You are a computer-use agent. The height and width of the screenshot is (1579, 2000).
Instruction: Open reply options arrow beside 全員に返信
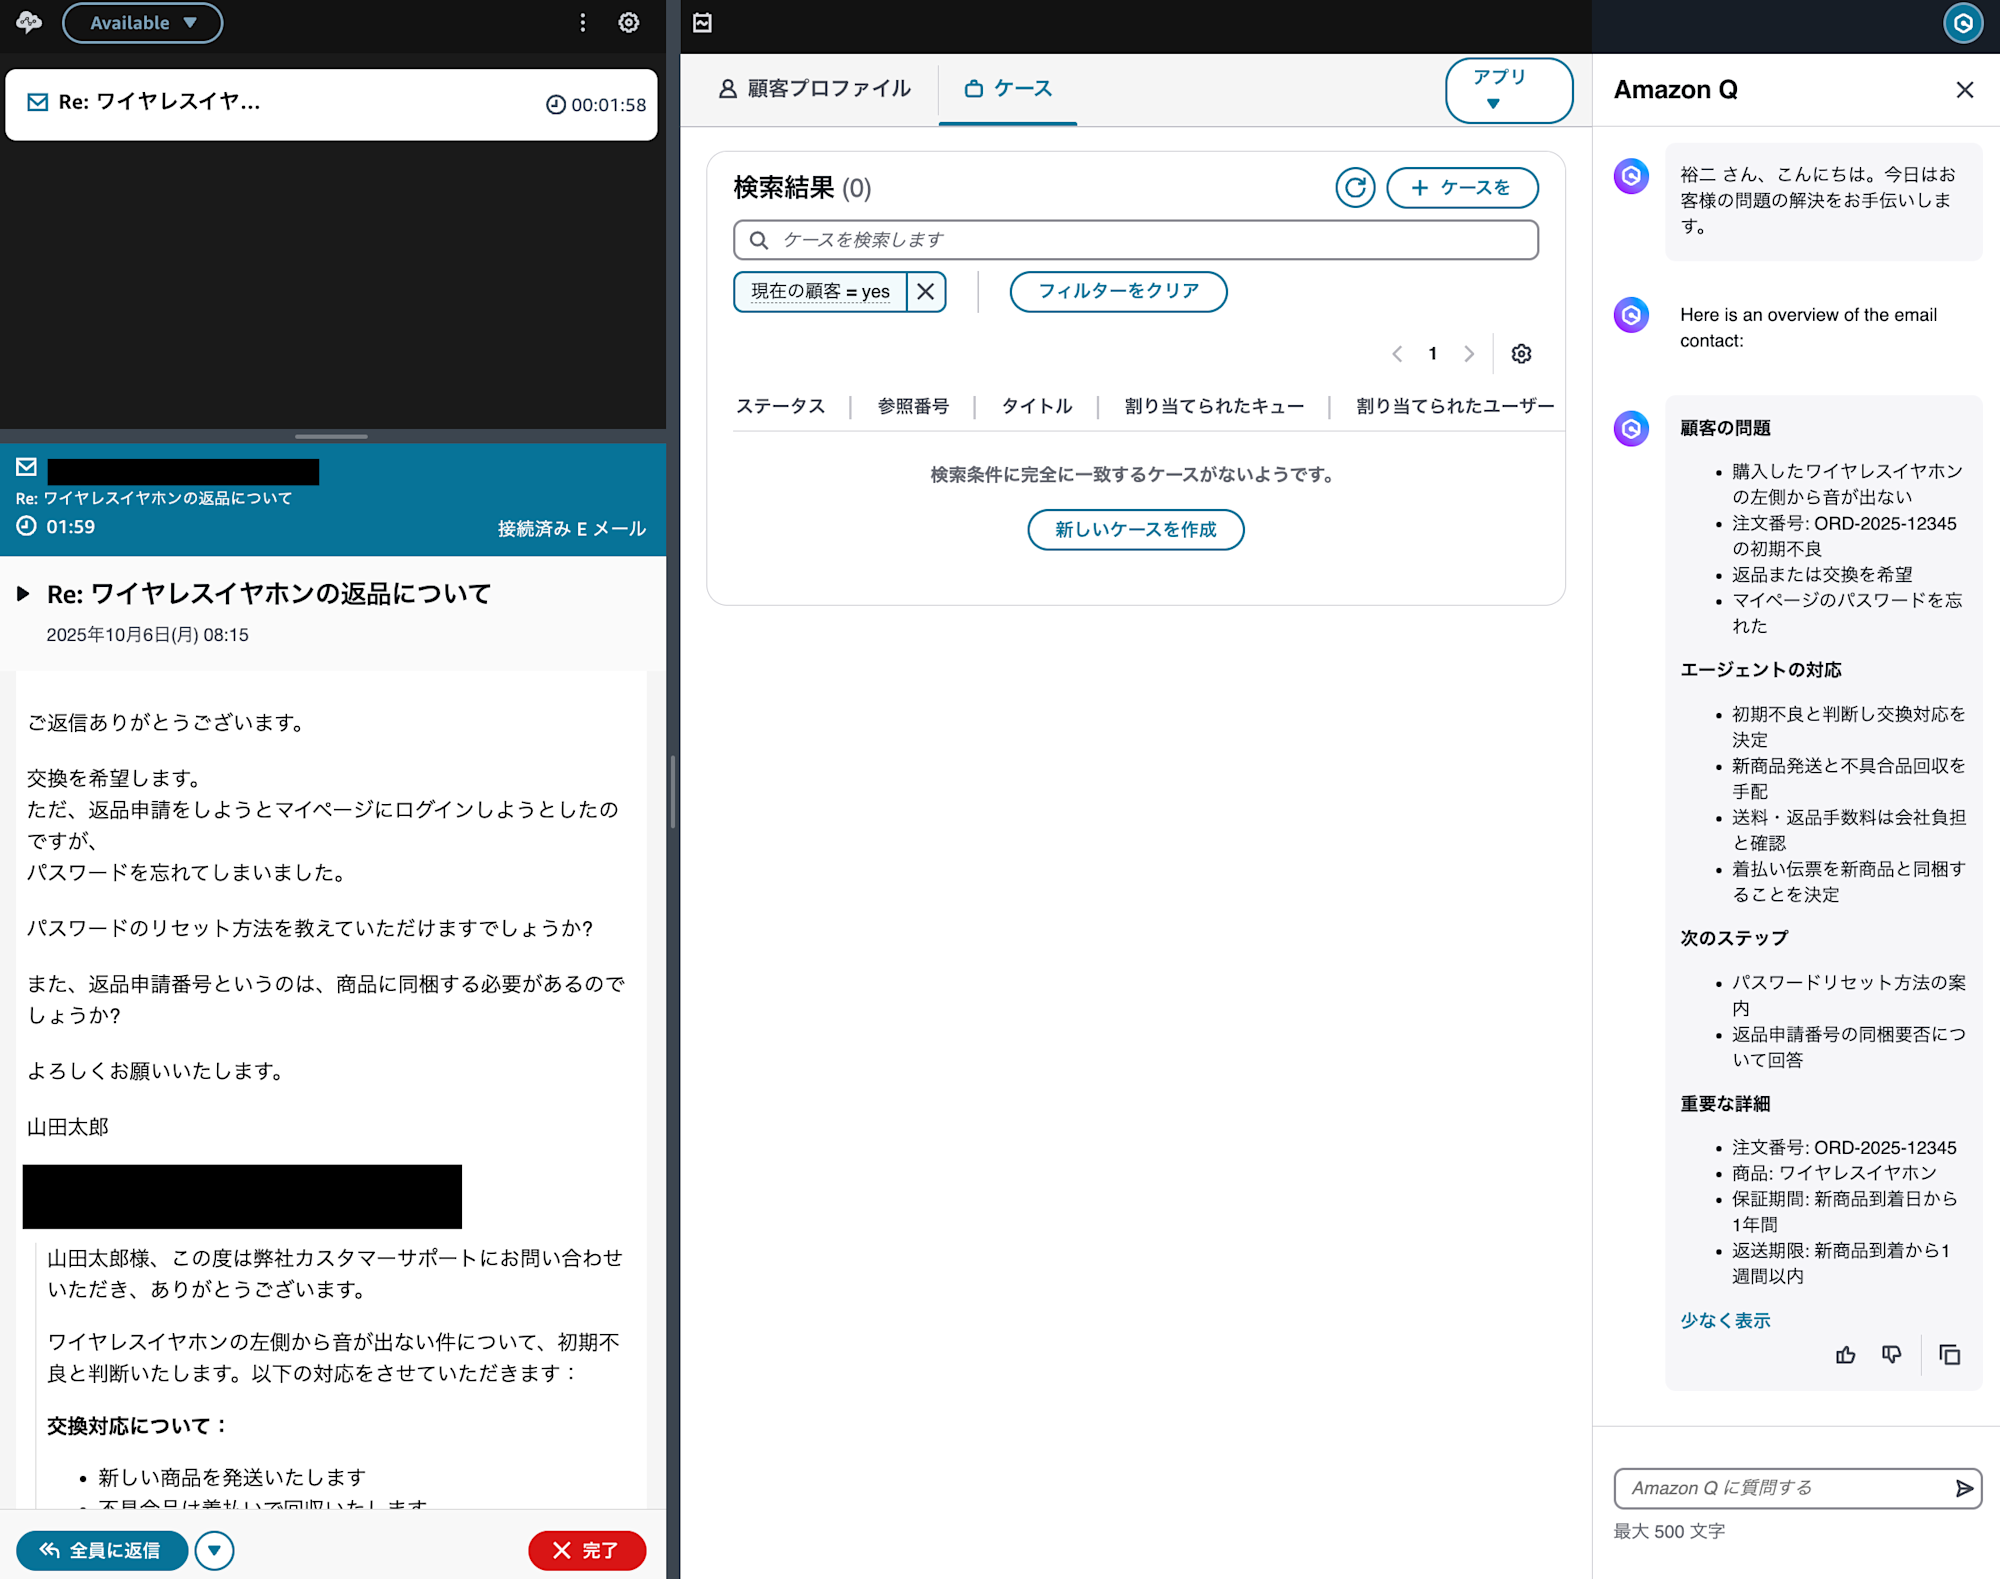[x=214, y=1550]
